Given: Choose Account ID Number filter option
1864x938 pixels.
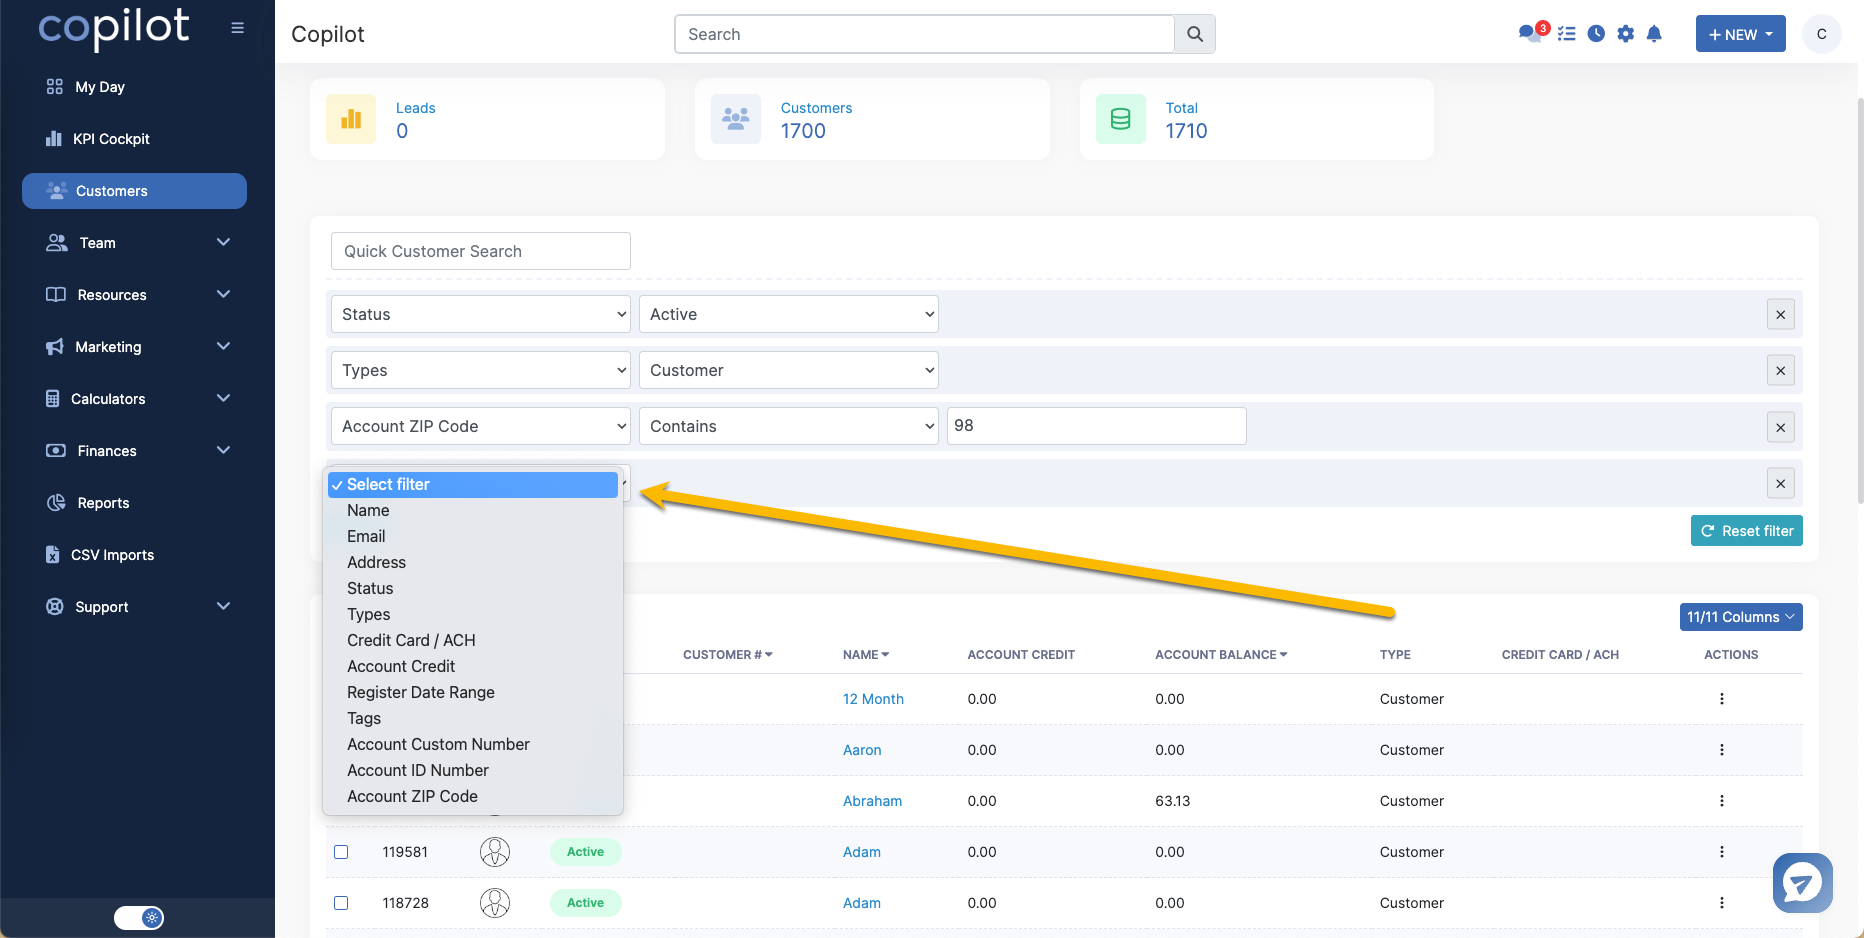Looking at the screenshot, I should pos(473,770).
